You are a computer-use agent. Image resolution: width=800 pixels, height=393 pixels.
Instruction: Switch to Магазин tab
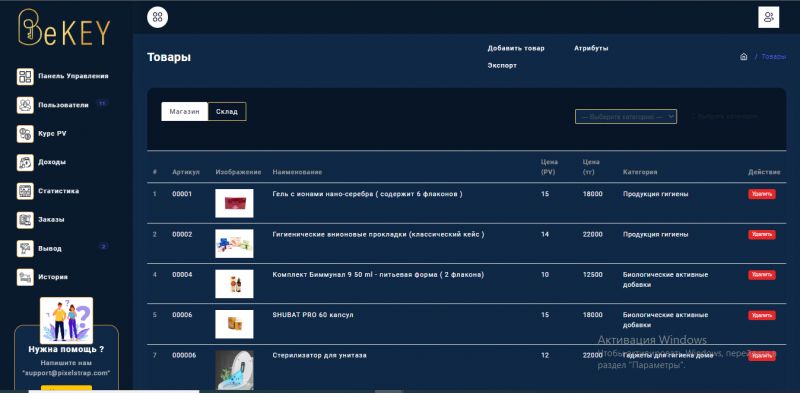click(184, 112)
